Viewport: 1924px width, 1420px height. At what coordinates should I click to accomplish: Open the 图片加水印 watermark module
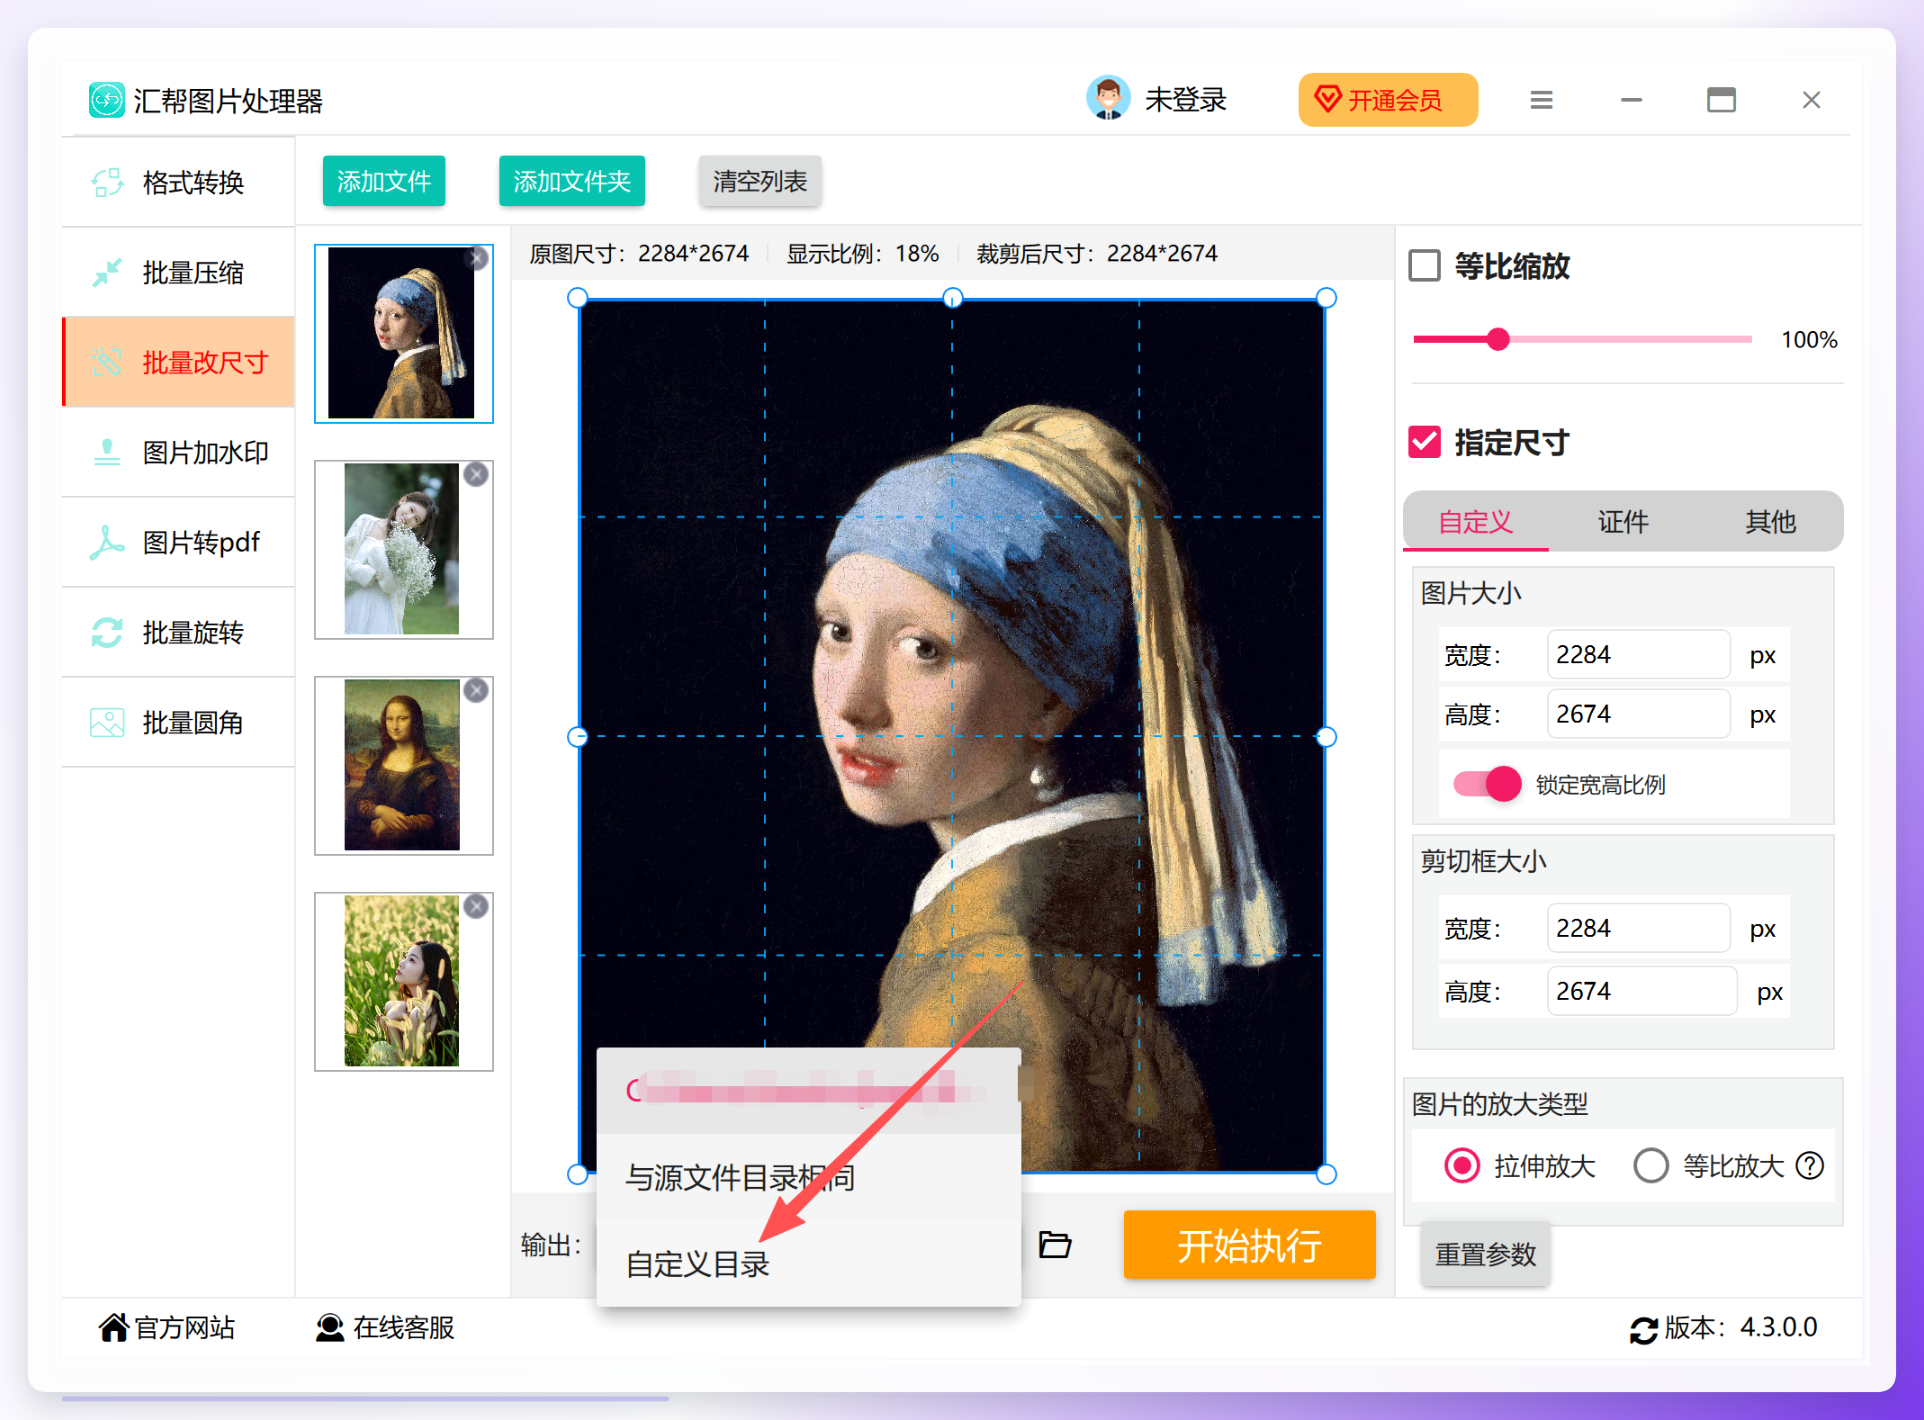tap(178, 452)
